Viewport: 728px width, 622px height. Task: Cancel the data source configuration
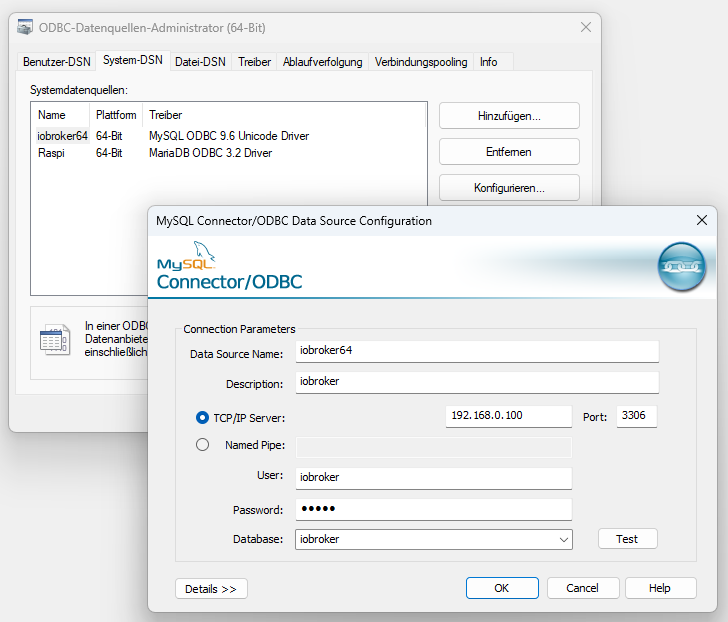click(x=583, y=588)
